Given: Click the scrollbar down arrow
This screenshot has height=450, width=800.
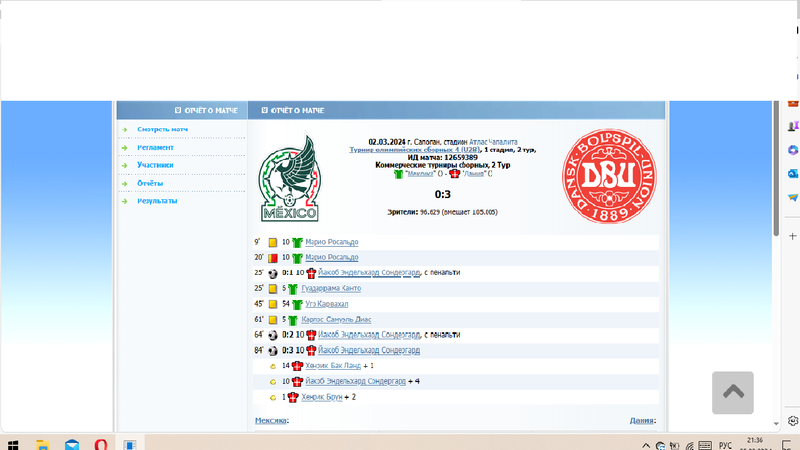Looking at the screenshot, I should click(x=776, y=423).
